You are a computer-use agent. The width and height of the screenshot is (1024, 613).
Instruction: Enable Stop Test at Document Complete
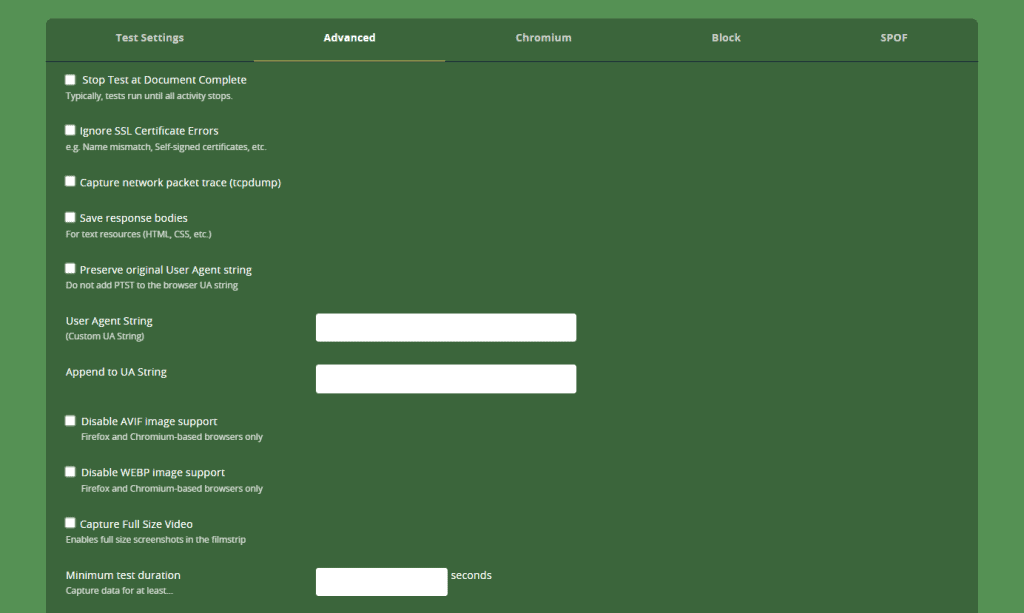click(x=70, y=80)
